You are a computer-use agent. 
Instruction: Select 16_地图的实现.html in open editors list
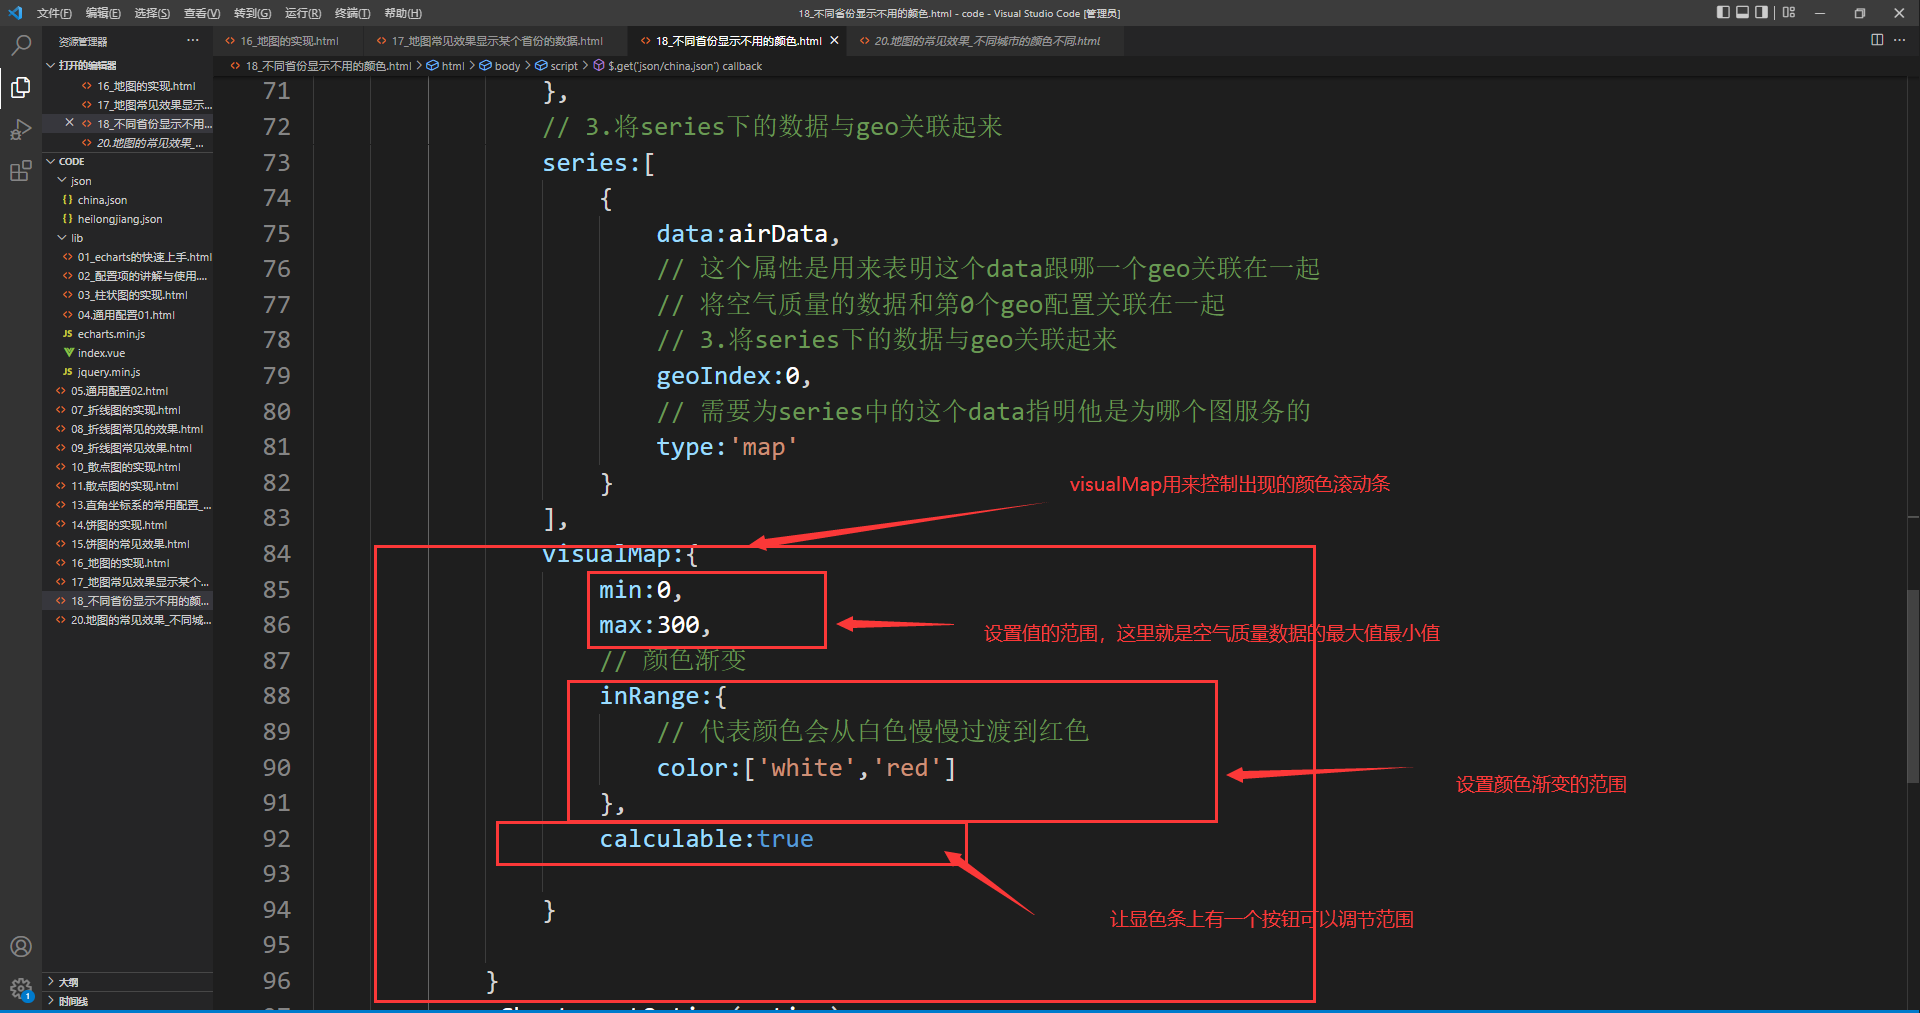coord(146,86)
